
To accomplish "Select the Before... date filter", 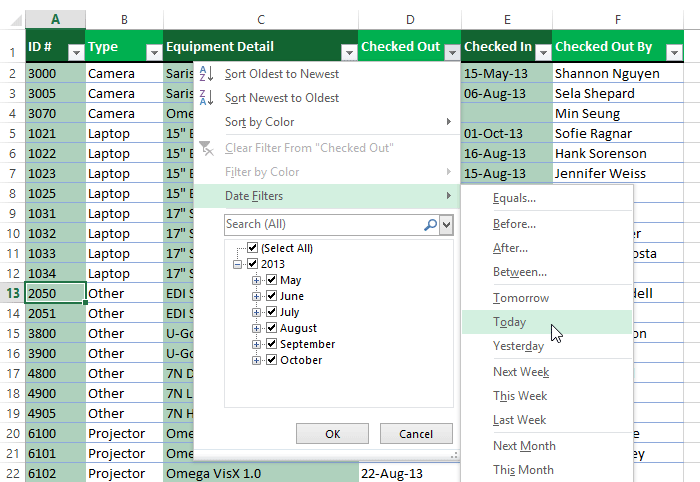I will pos(547,224).
